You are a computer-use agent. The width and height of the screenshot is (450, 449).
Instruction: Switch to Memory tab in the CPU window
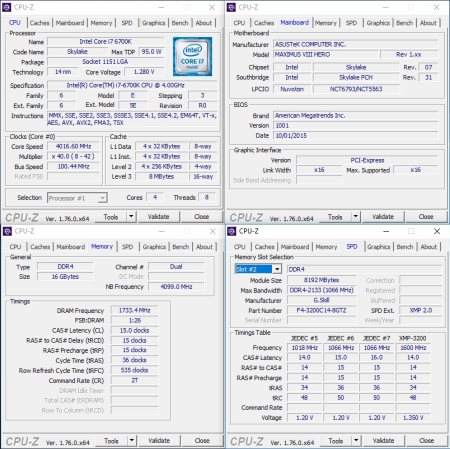click(101, 23)
